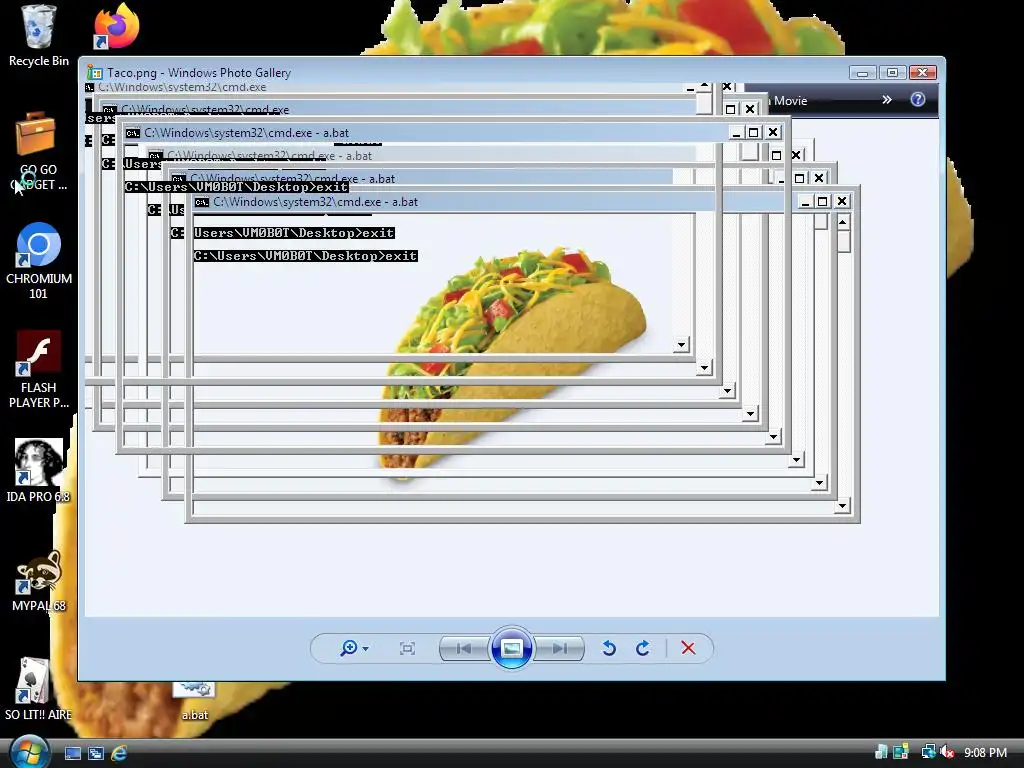The width and height of the screenshot is (1024, 768).
Task: Open the Windows Start orb
Action: click(29, 752)
